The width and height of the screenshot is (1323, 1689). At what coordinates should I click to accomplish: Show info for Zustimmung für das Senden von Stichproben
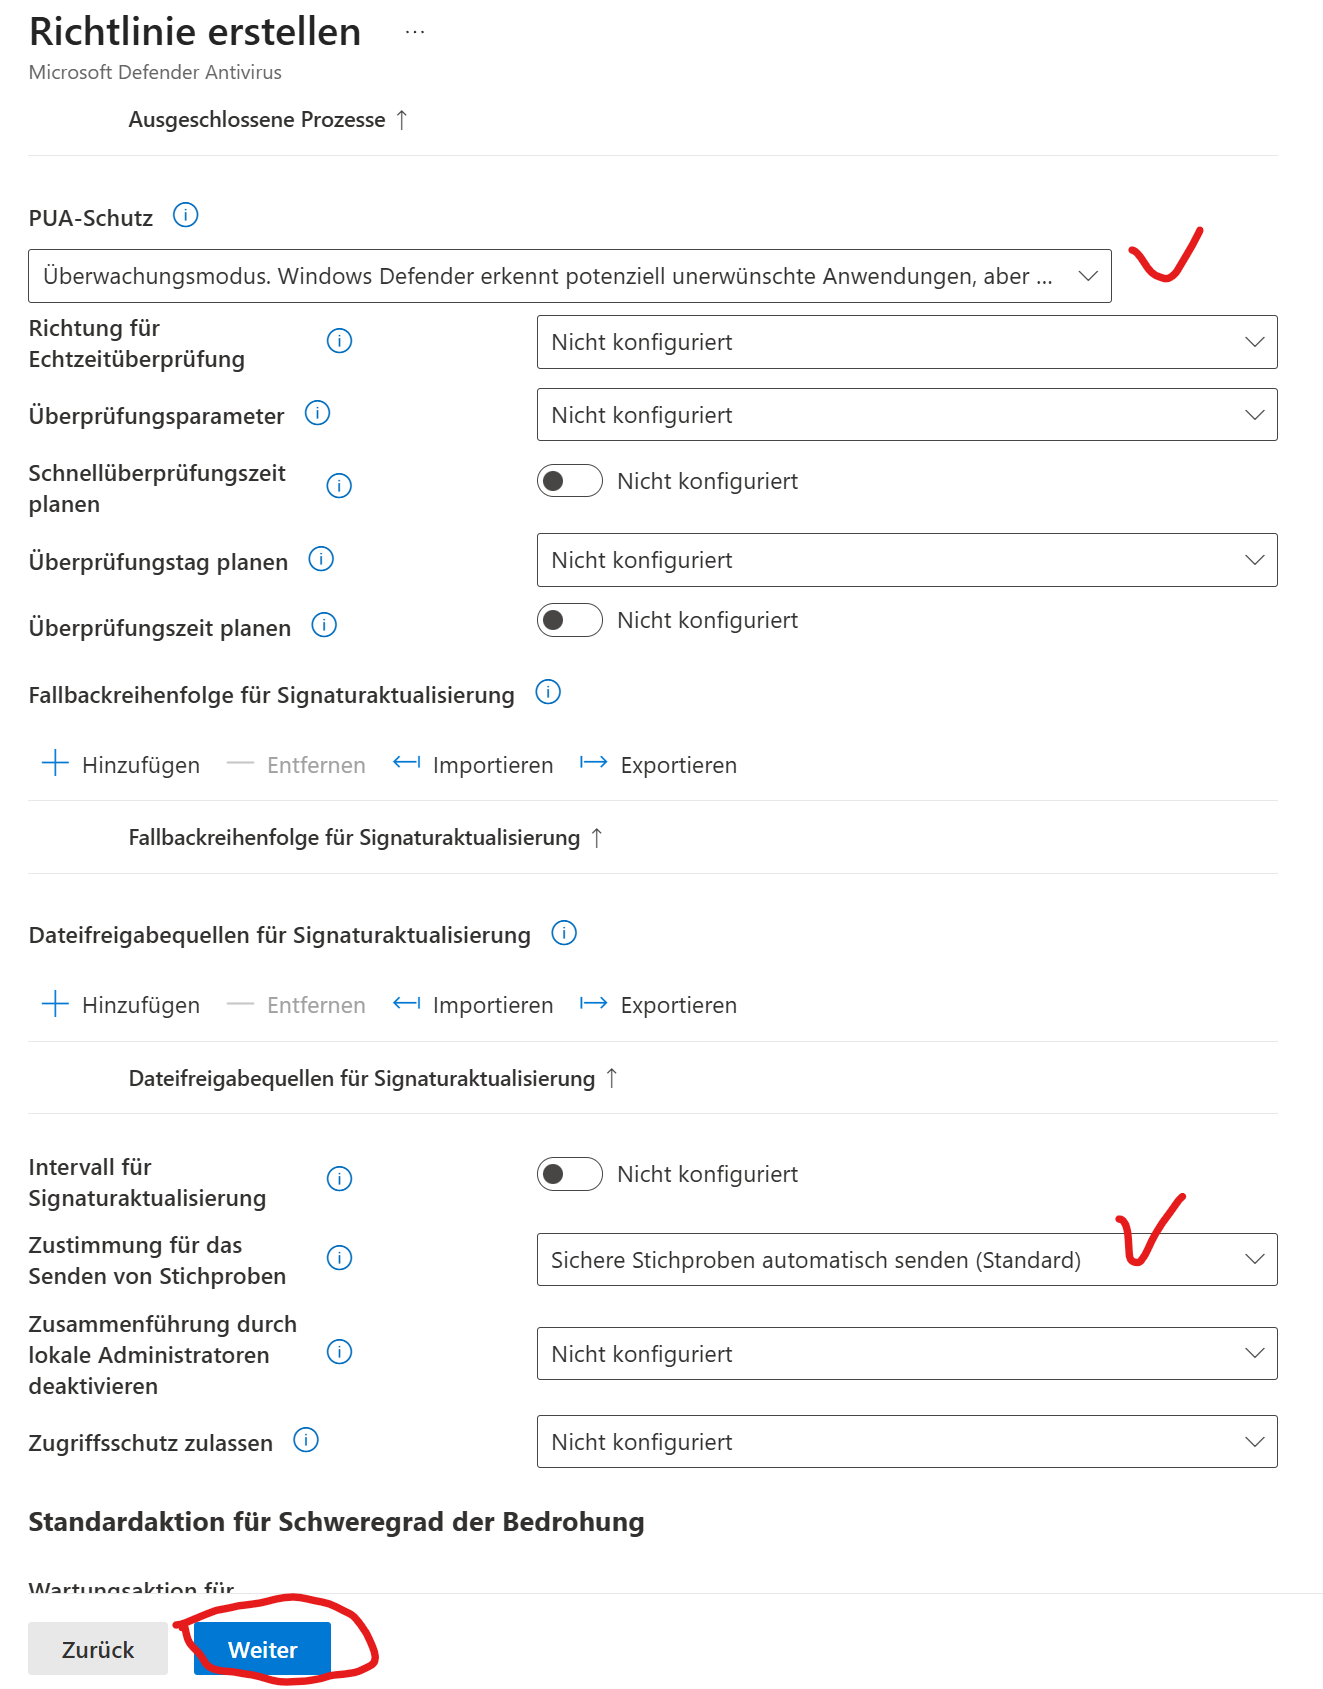(340, 1258)
